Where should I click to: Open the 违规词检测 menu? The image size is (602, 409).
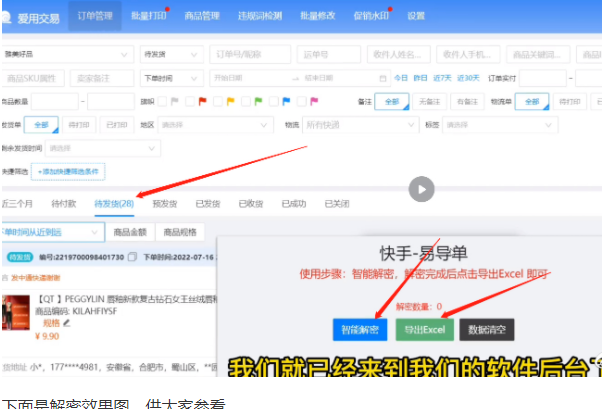(x=260, y=16)
